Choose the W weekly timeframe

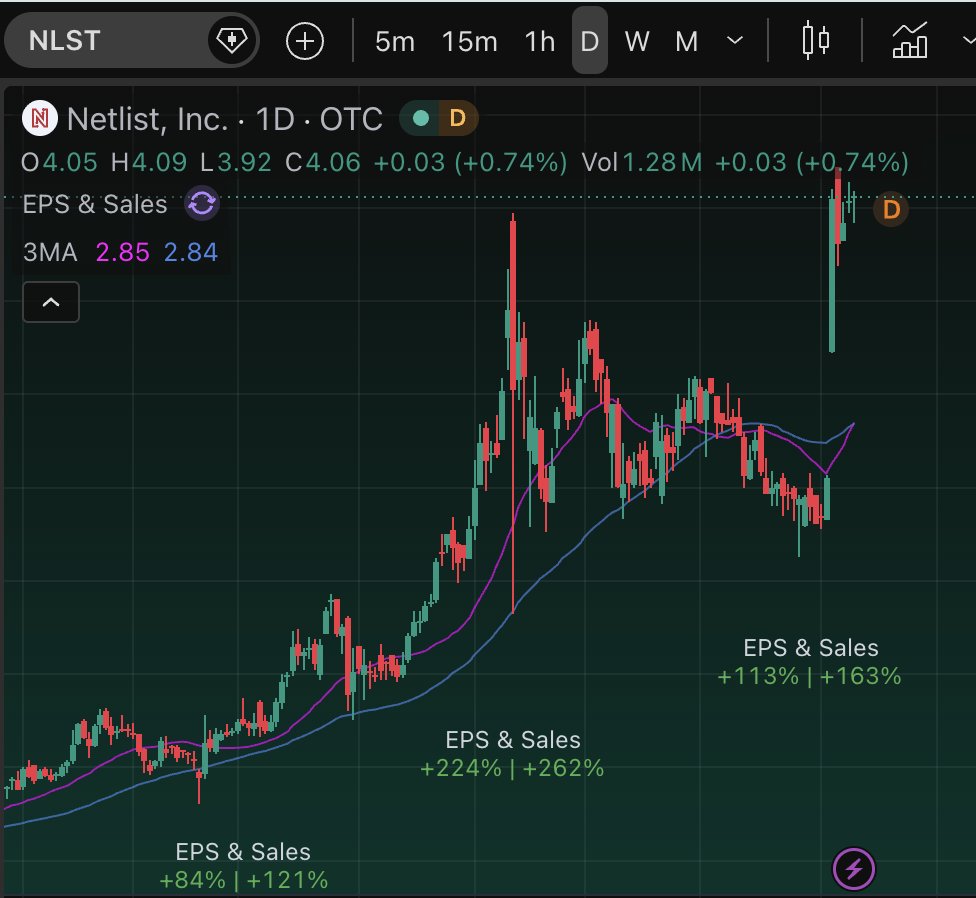637,42
